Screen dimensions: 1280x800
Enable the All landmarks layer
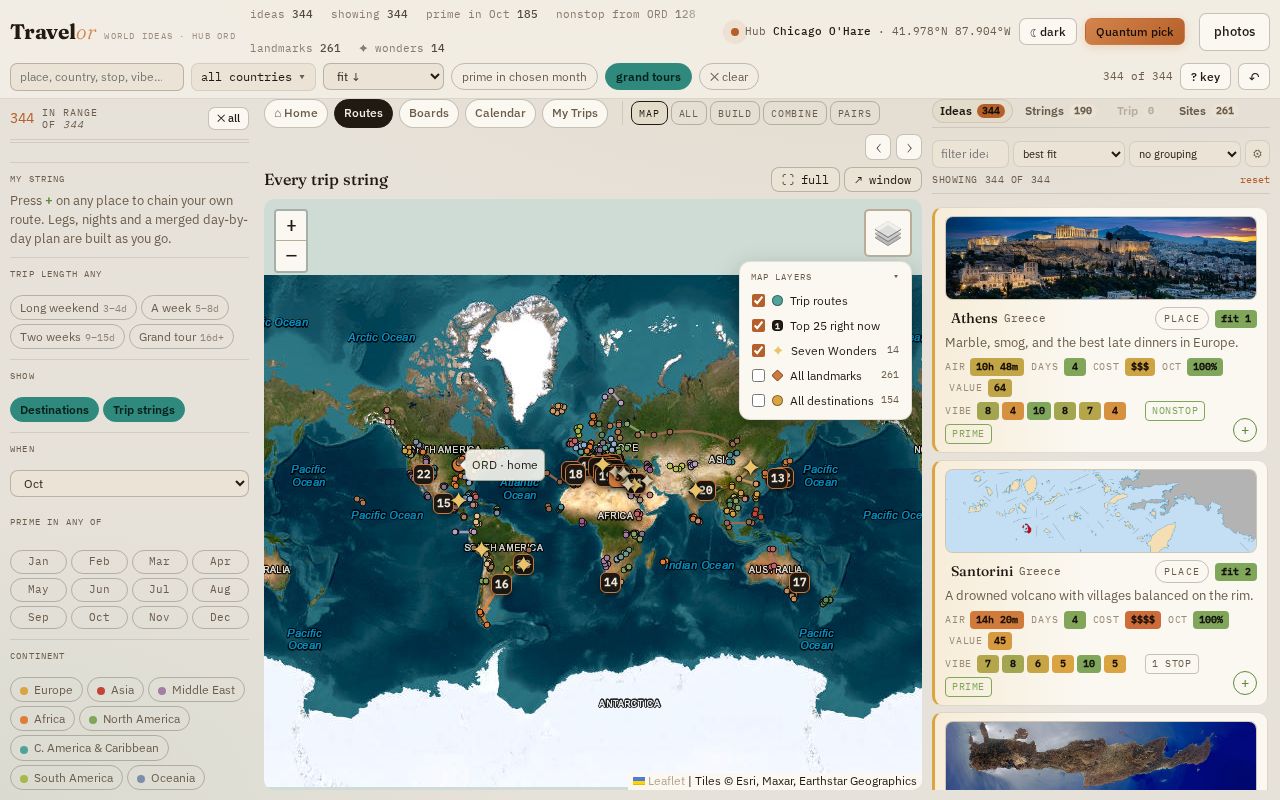click(758, 376)
